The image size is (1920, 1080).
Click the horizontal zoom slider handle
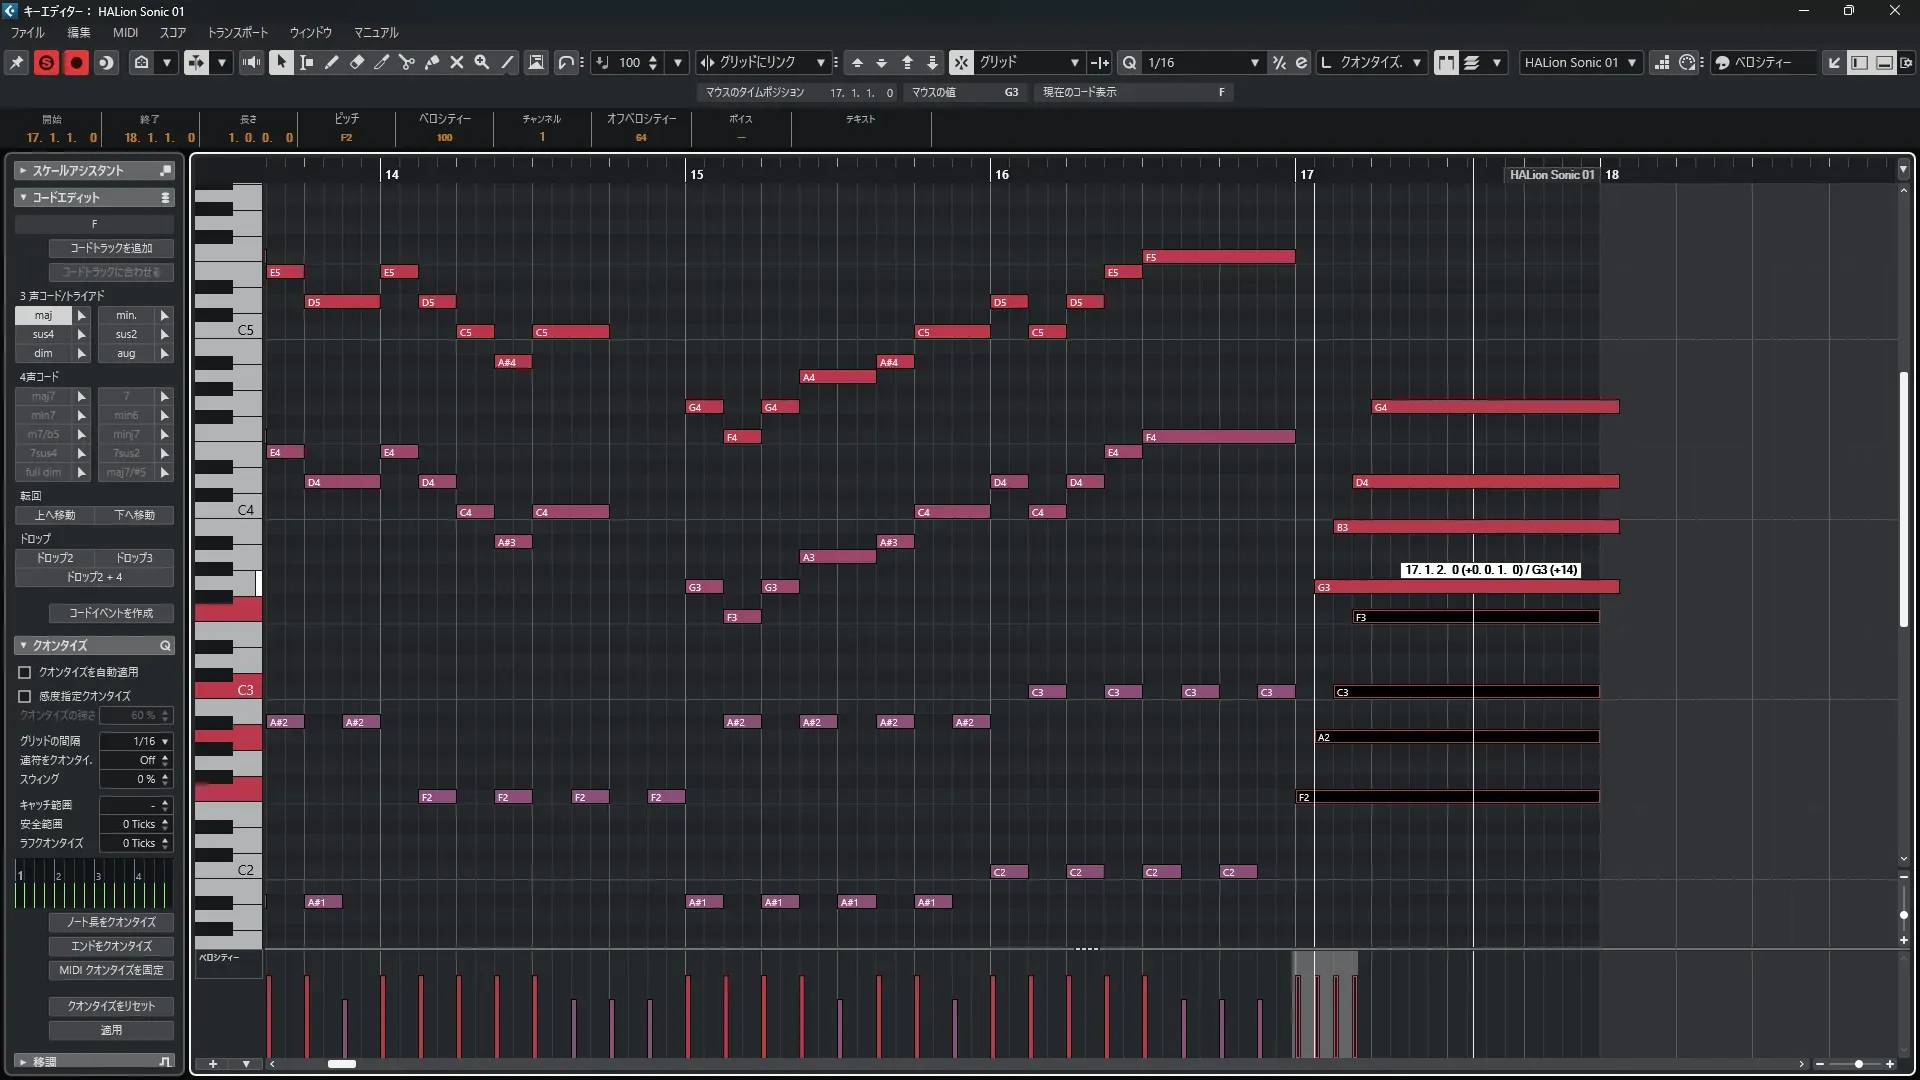pos(1858,1064)
